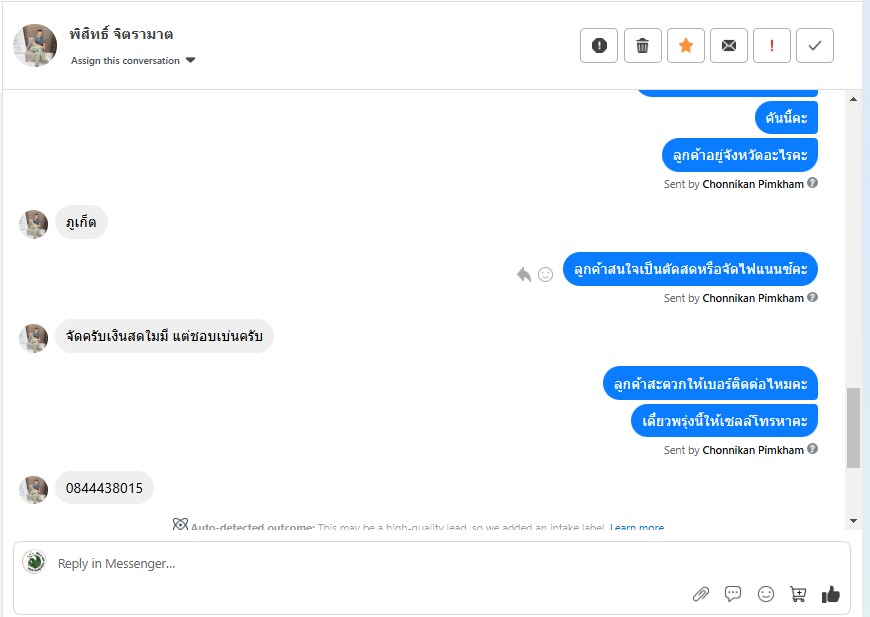870x617 pixels.
Task: Mark conversation as spam
Action: coord(599,46)
